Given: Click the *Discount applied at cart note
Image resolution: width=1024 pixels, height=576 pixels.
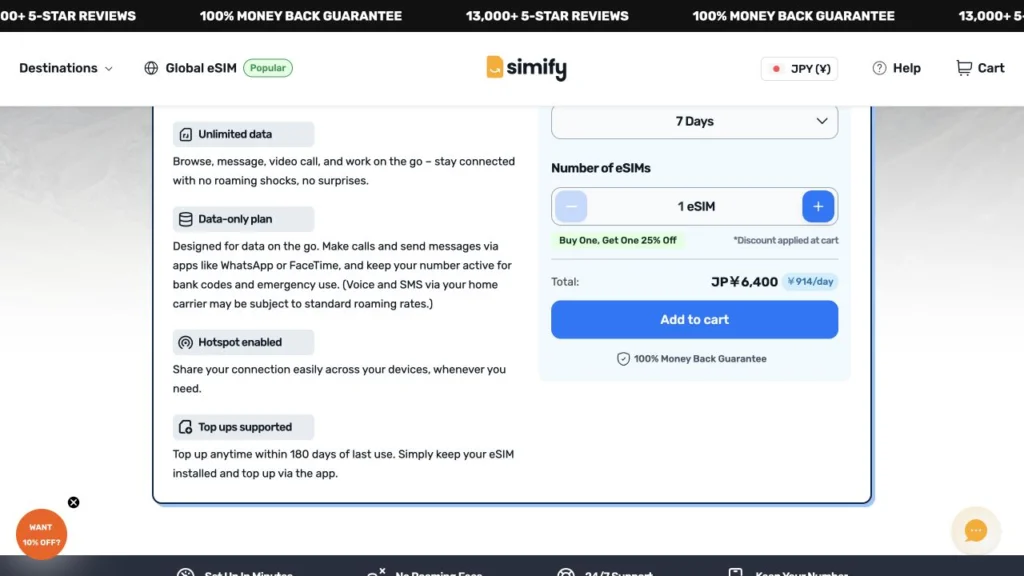Looking at the screenshot, I should coord(785,240).
